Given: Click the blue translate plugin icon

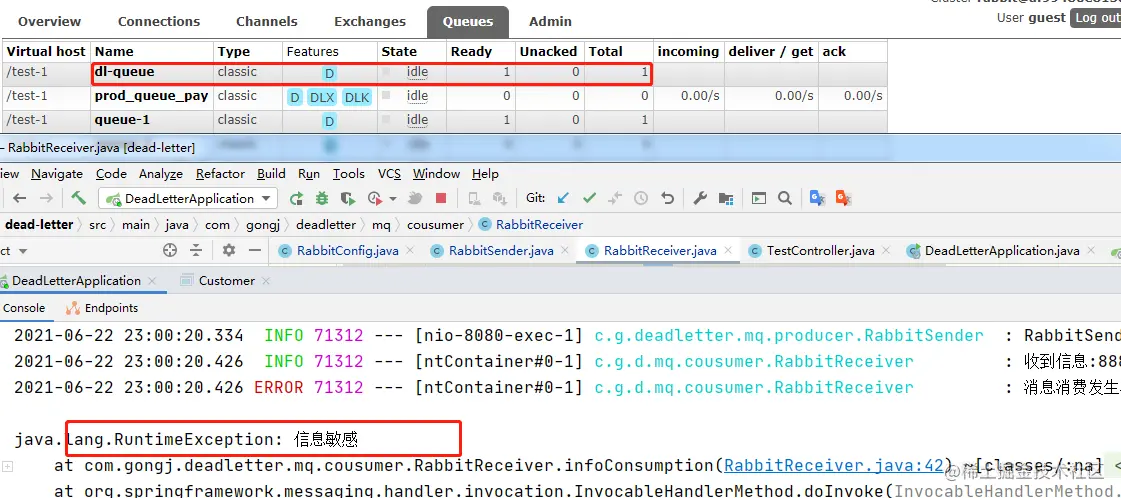Looking at the screenshot, I should tap(817, 198).
